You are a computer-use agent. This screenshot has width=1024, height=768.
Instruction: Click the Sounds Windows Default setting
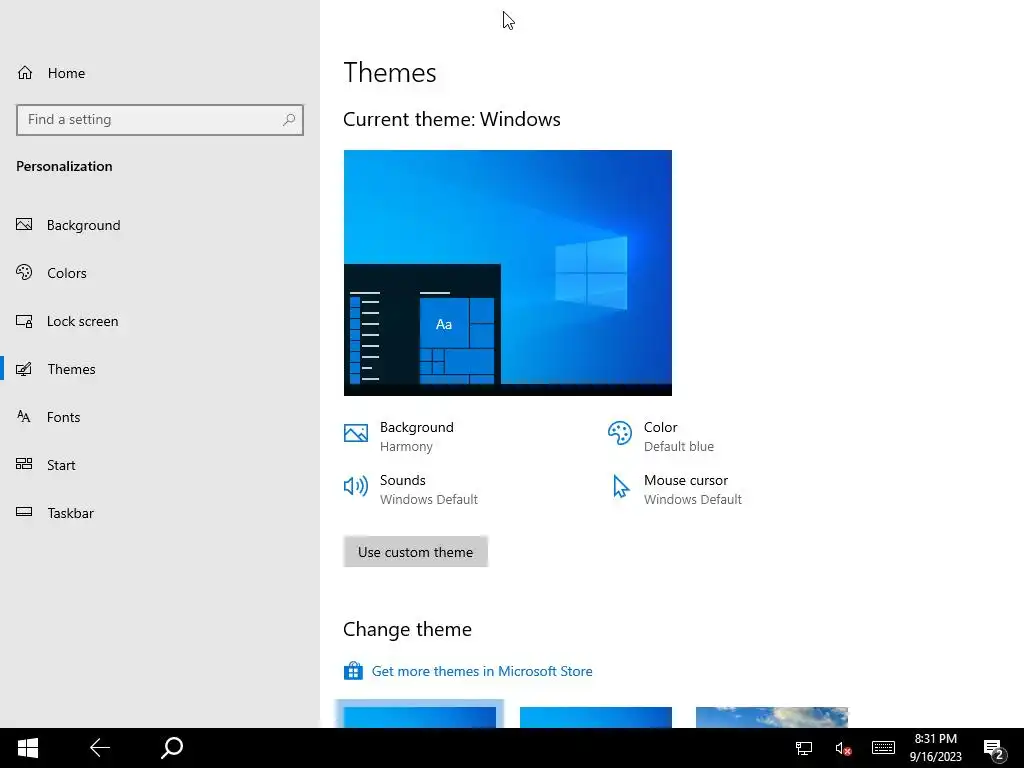click(411, 489)
